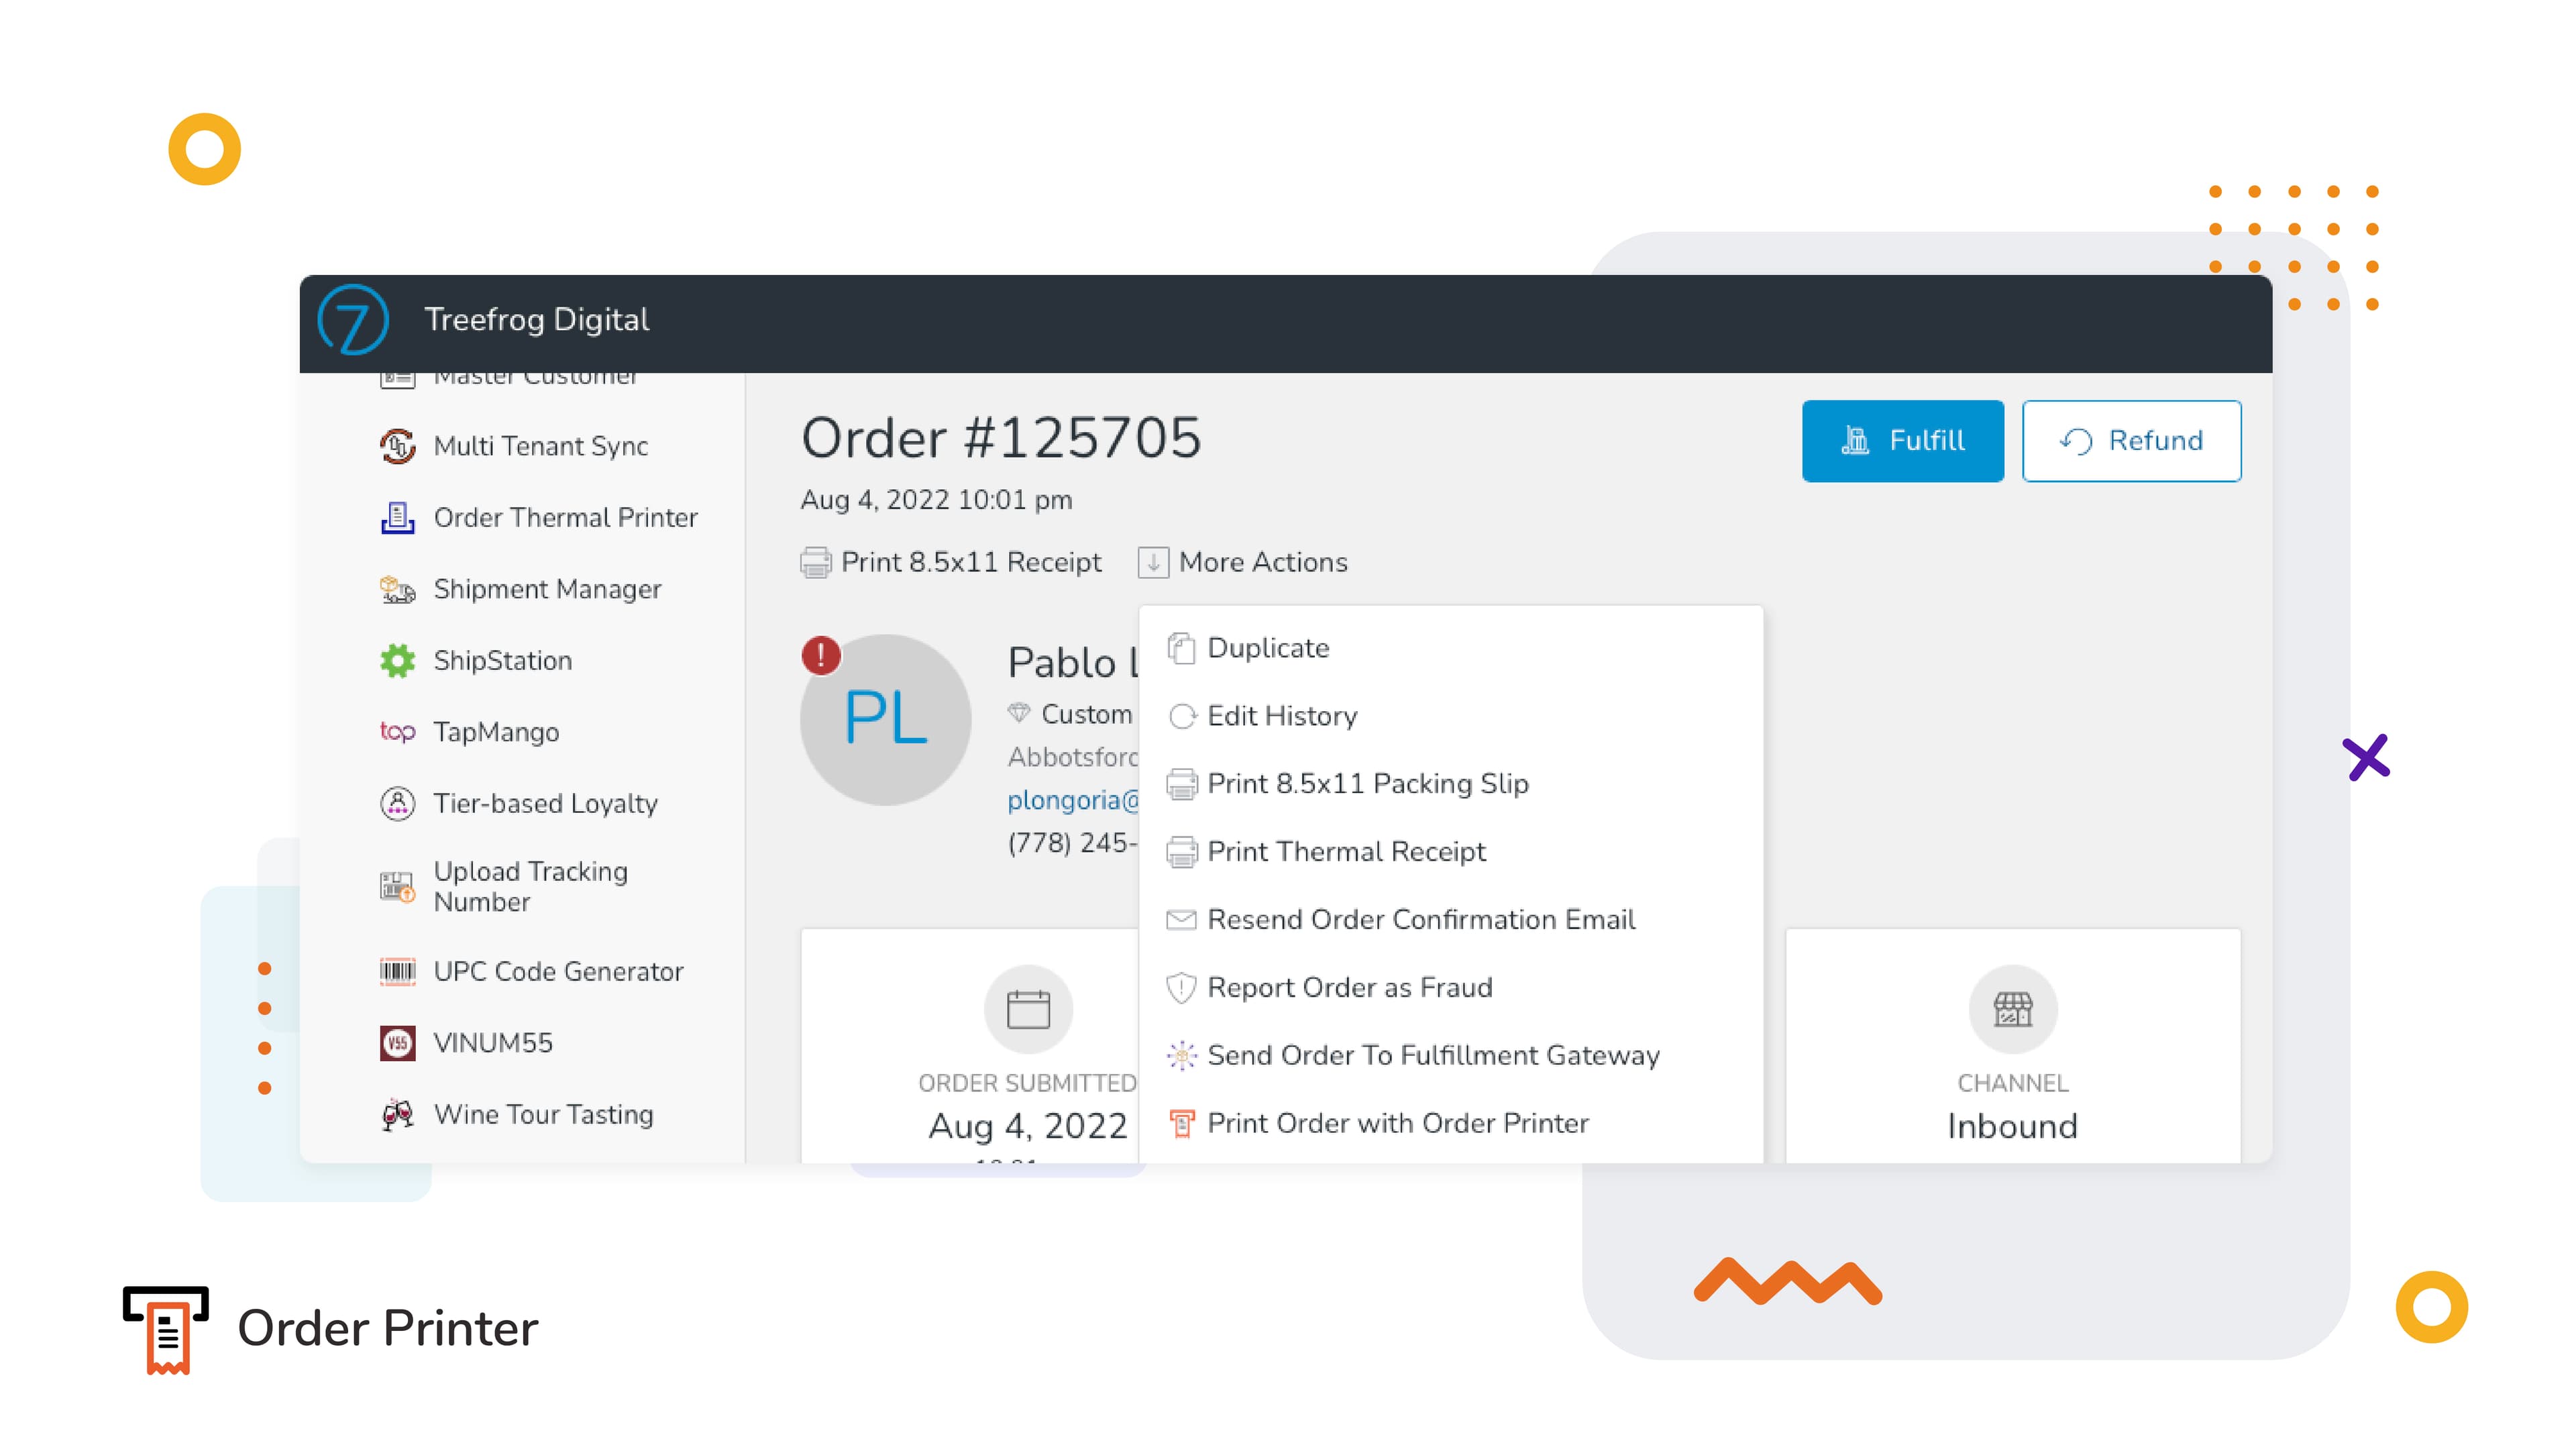Click the printer icon beside Print 8.5x11 Receipt
2576x1449 pixels.
click(815, 563)
